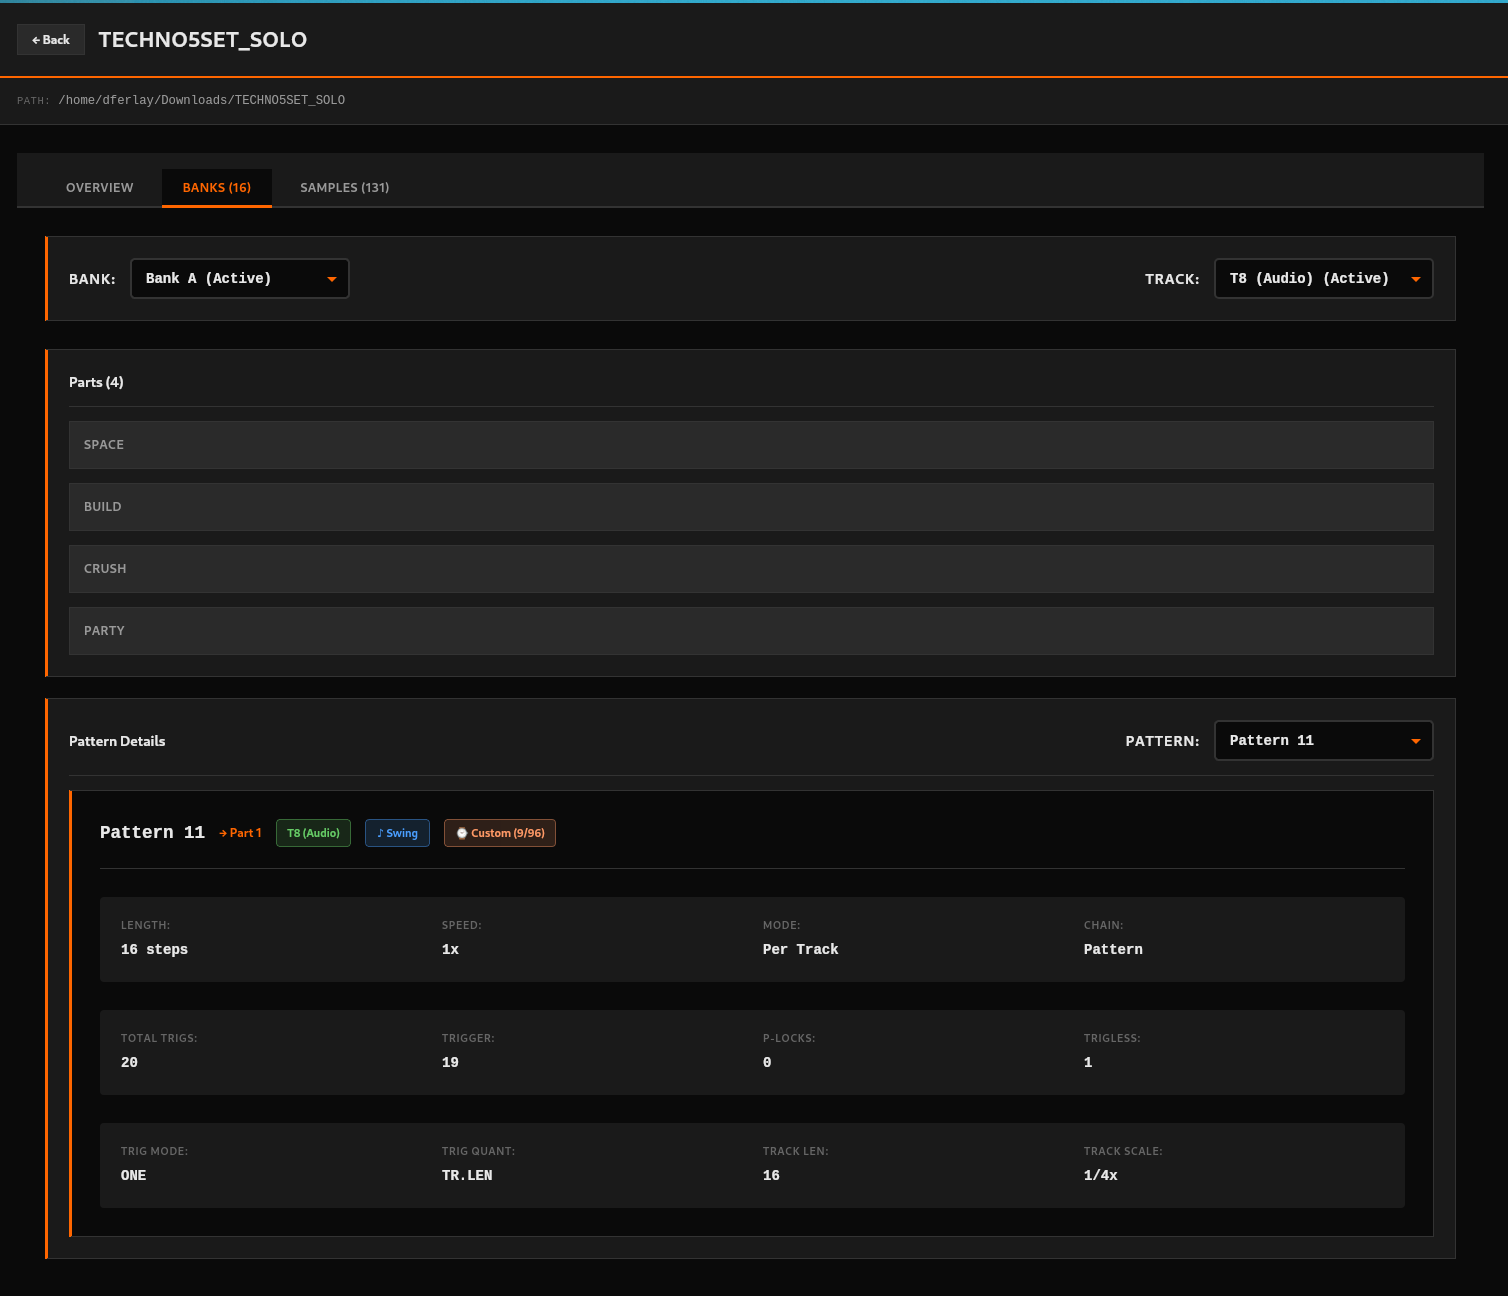Click the Parts (4) section header
This screenshot has height=1296, width=1508.
tap(96, 382)
